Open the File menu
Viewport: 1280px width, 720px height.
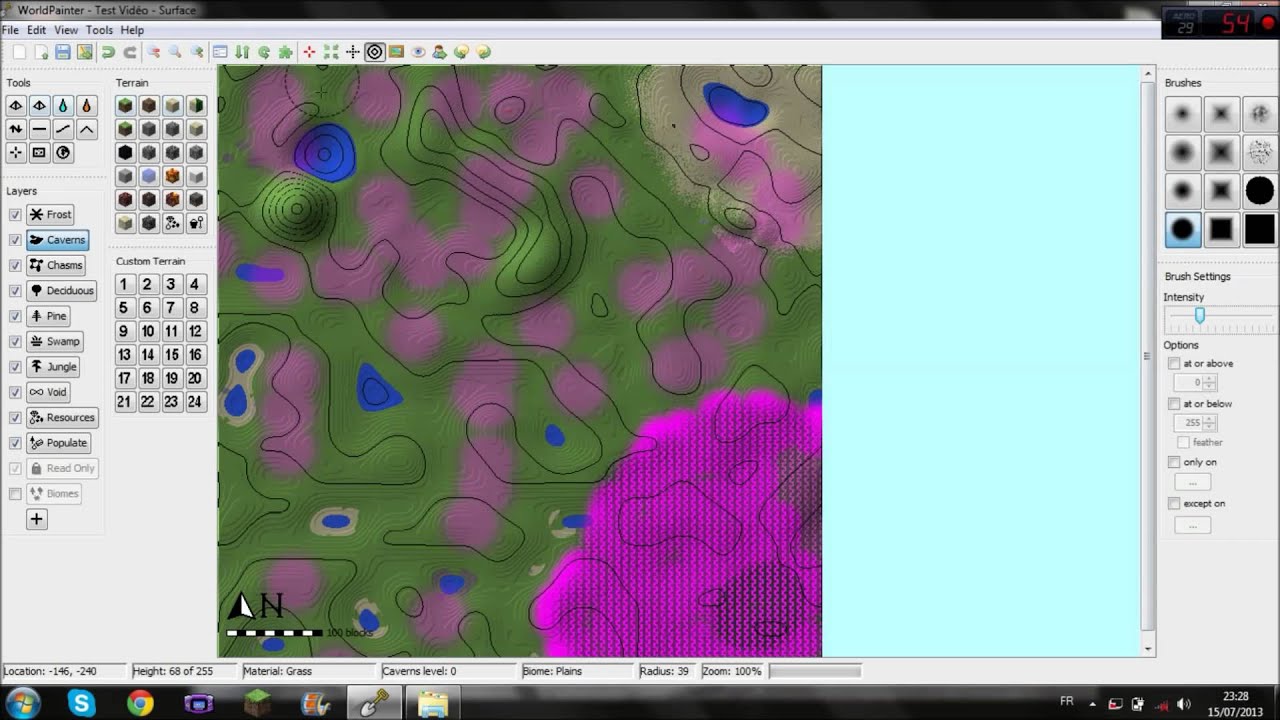pos(10,30)
